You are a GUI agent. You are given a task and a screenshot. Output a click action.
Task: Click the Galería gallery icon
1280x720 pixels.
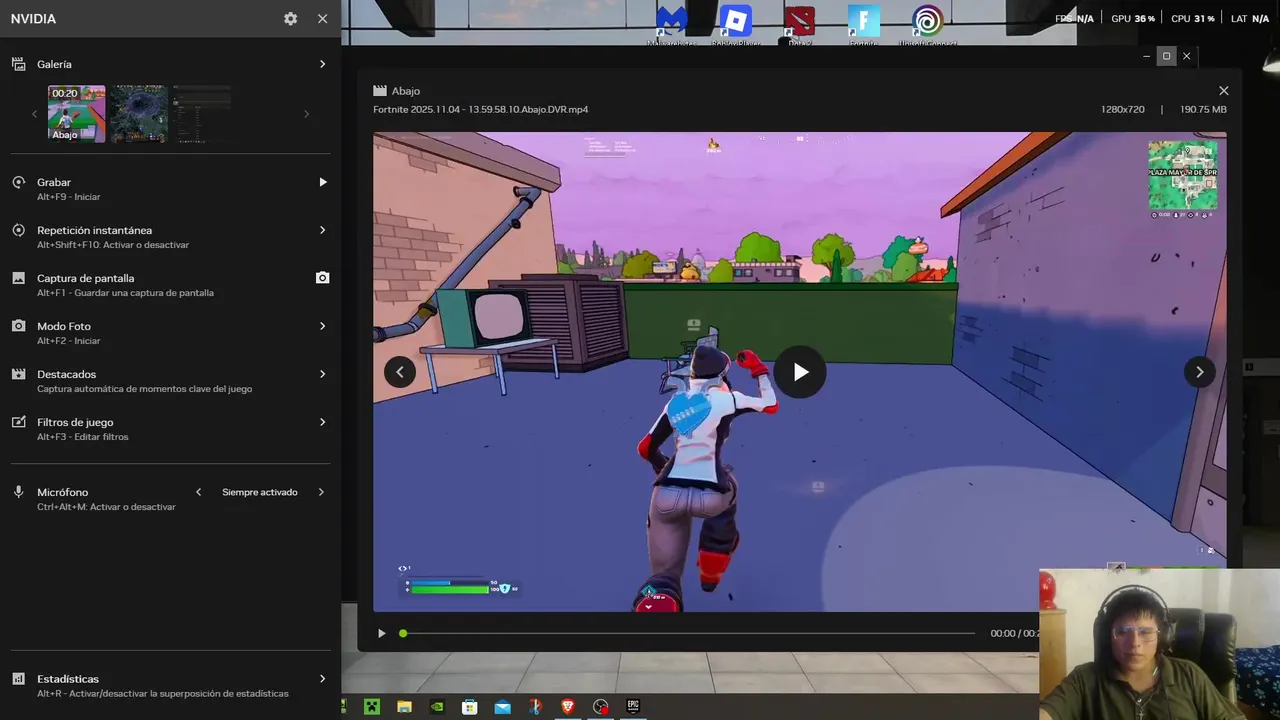click(x=18, y=64)
